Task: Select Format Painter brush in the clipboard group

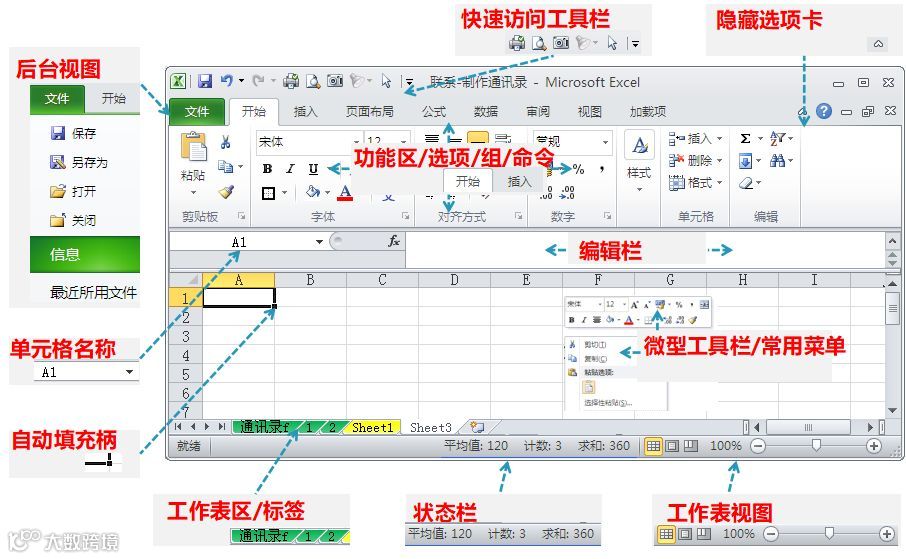Action: [x=226, y=191]
